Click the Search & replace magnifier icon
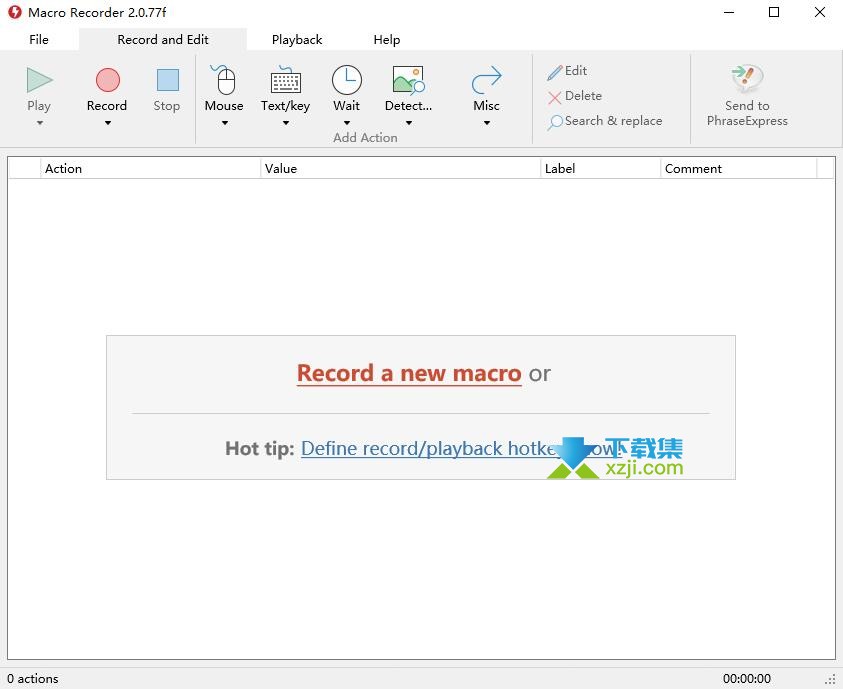Viewport: 843px width, 689px height. pyautogui.click(x=555, y=122)
